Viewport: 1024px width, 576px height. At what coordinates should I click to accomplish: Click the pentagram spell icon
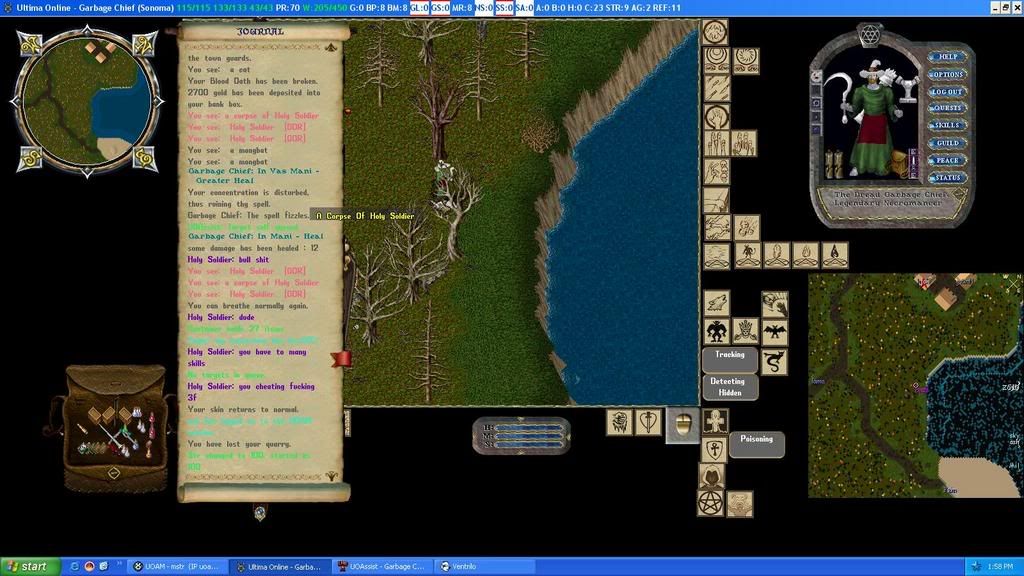pyautogui.click(x=711, y=504)
